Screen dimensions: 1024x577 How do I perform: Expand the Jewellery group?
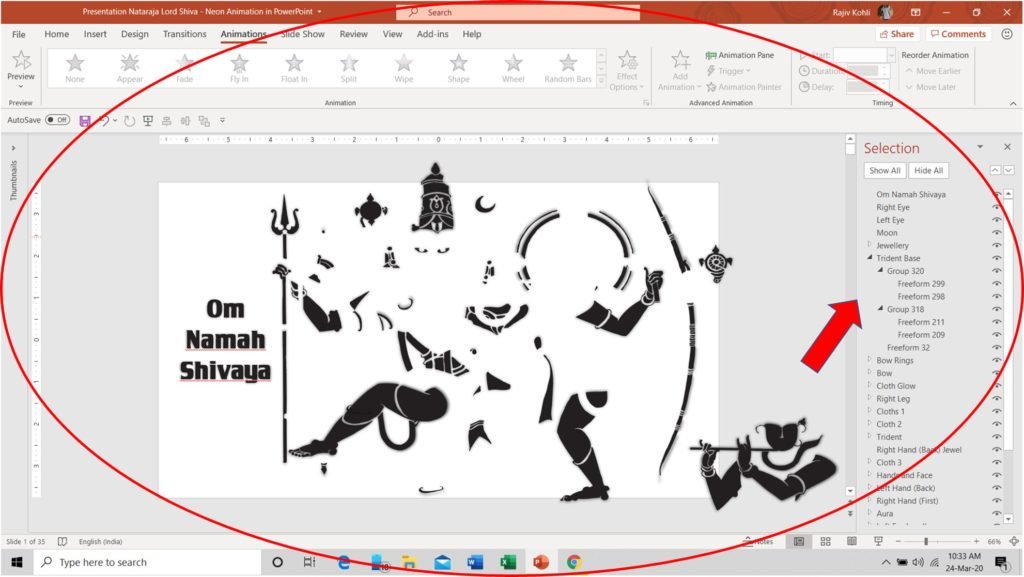click(869, 245)
